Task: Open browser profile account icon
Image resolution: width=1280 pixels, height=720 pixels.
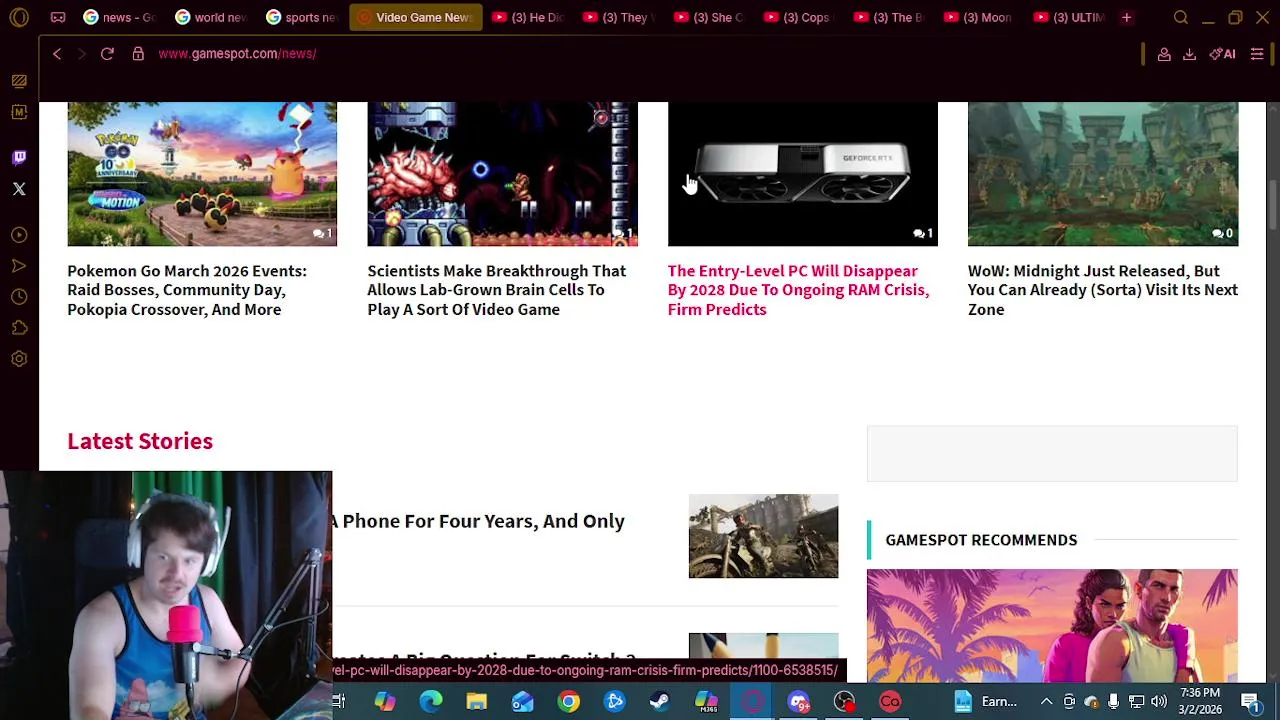Action: coord(1164,54)
